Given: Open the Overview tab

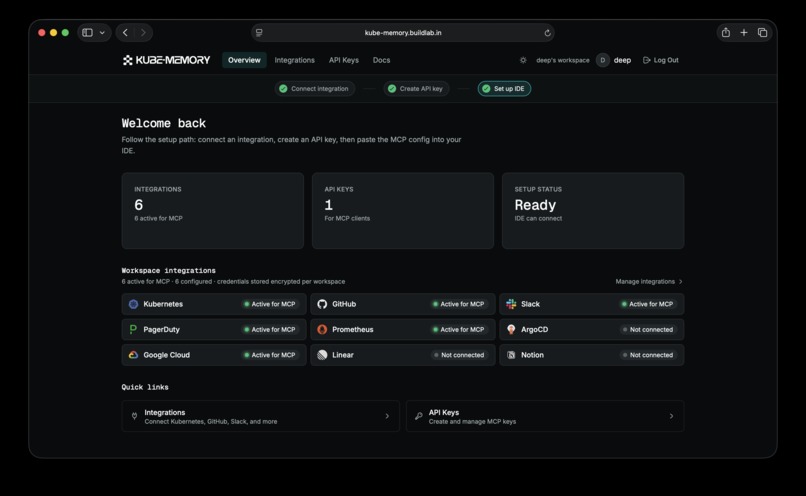Looking at the screenshot, I should tap(244, 60).
